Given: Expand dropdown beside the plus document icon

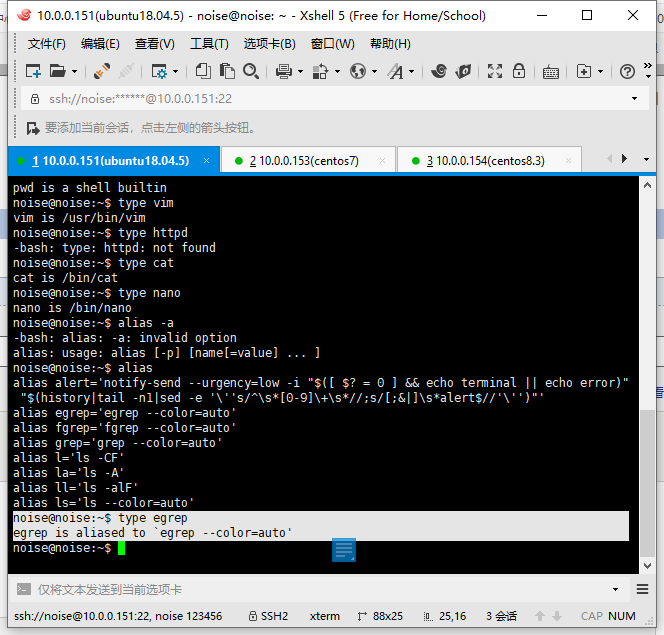Looking at the screenshot, I should (x=600, y=72).
